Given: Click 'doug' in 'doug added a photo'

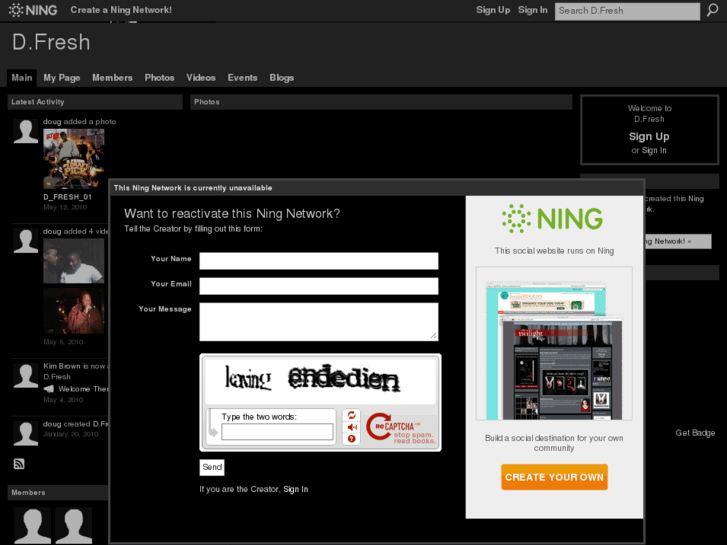Looking at the screenshot, I should (x=52, y=122).
